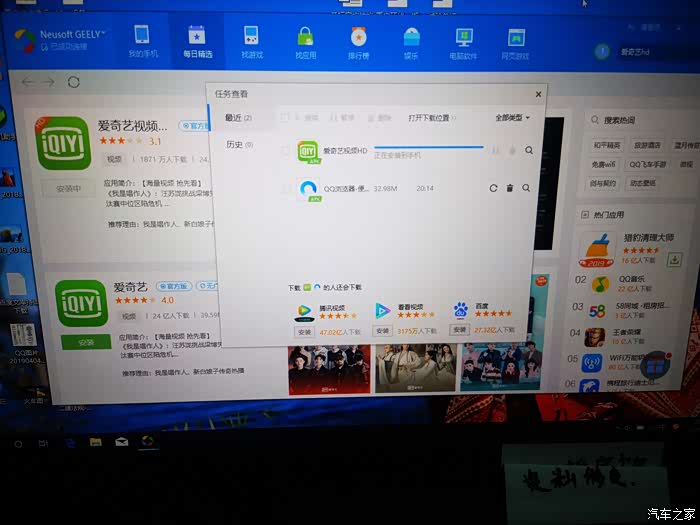Click retry icon for QQ浏览器 task
The width and height of the screenshot is (700, 525).
493,188
